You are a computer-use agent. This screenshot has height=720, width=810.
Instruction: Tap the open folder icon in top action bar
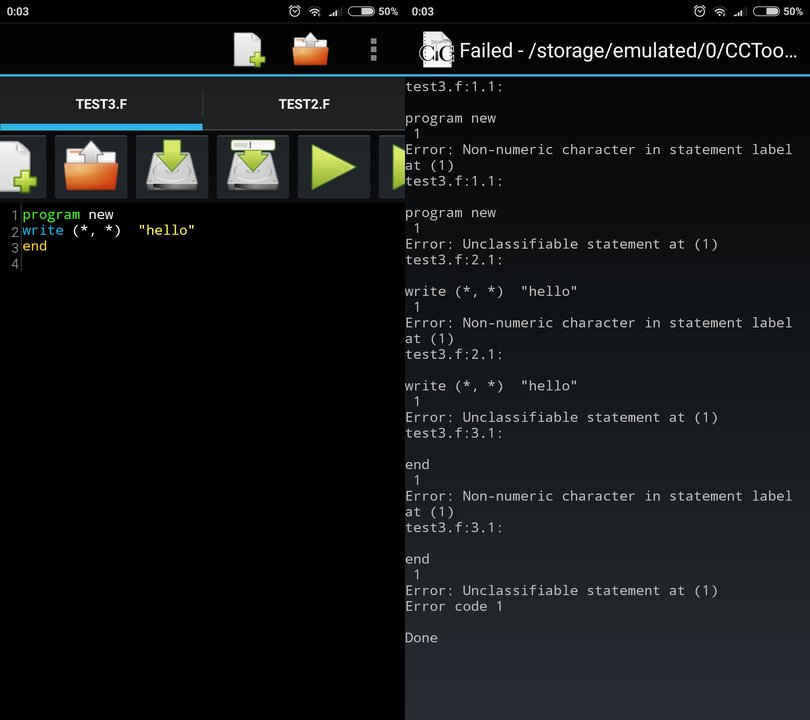tap(310, 50)
